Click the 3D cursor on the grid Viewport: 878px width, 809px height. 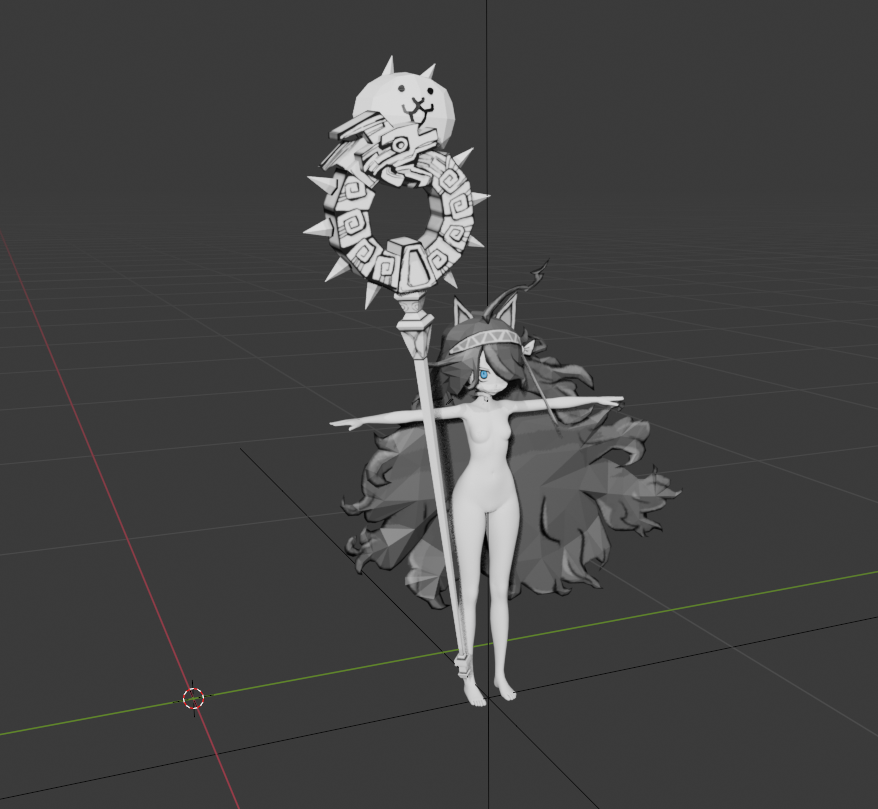194,698
